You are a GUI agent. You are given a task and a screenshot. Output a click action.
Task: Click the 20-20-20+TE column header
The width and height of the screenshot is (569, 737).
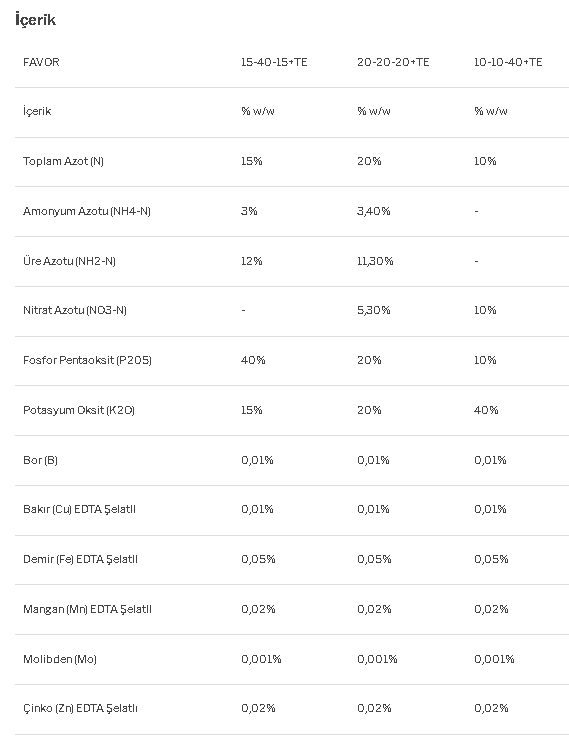click(x=393, y=62)
